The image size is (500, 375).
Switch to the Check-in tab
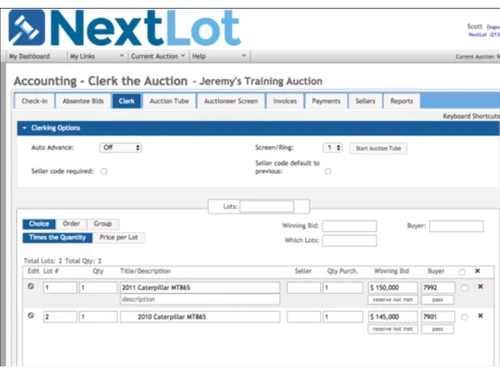click(x=34, y=101)
